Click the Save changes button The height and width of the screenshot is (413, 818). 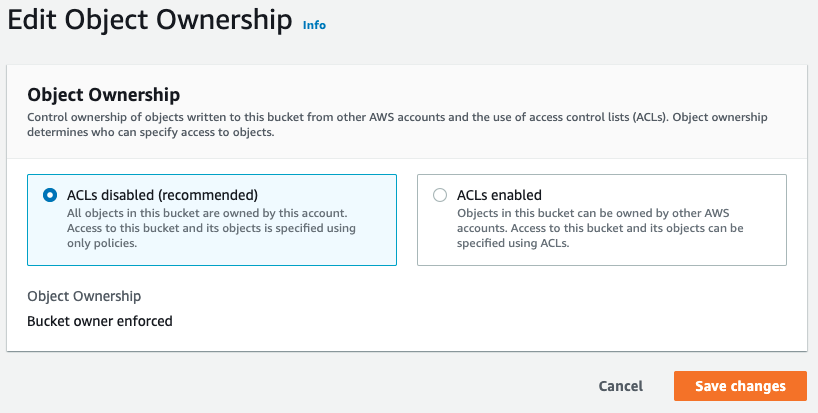740,386
